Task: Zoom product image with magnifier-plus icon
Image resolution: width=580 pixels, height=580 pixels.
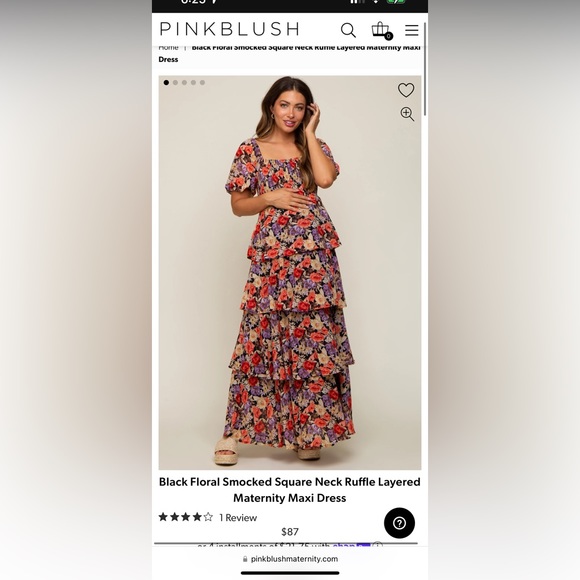Action: click(x=407, y=114)
